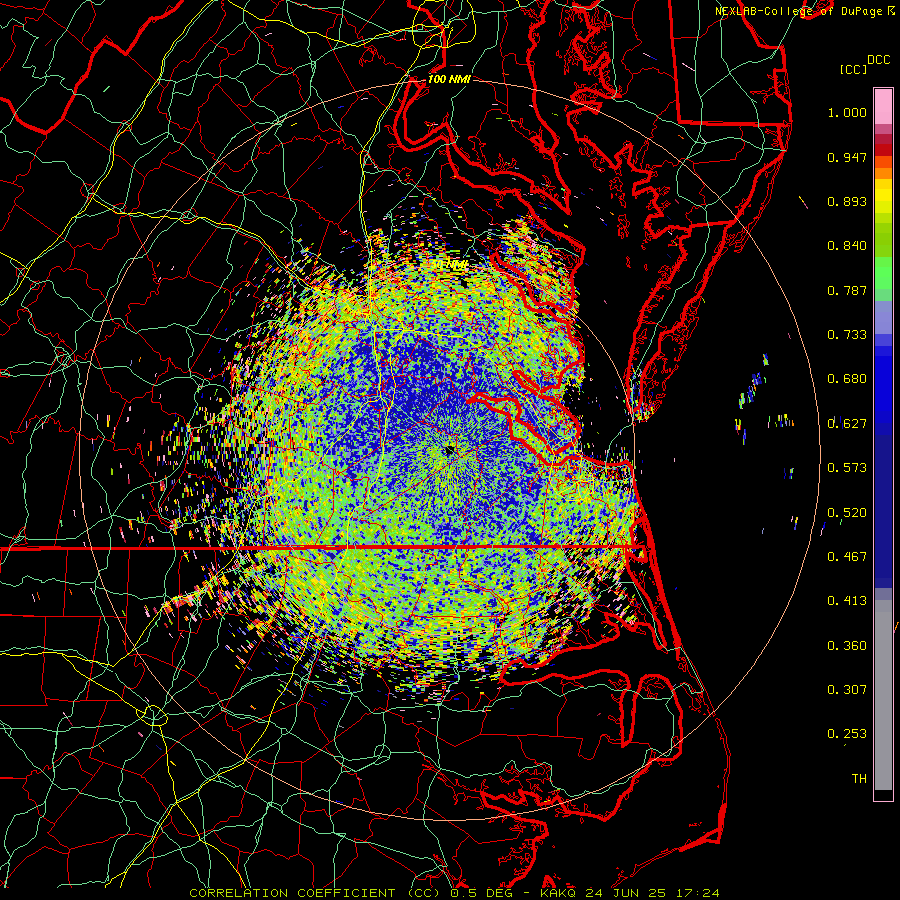Click the KAKQ station identifier
The width and height of the screenshot is (900, 900).
[x=559, y=893]
